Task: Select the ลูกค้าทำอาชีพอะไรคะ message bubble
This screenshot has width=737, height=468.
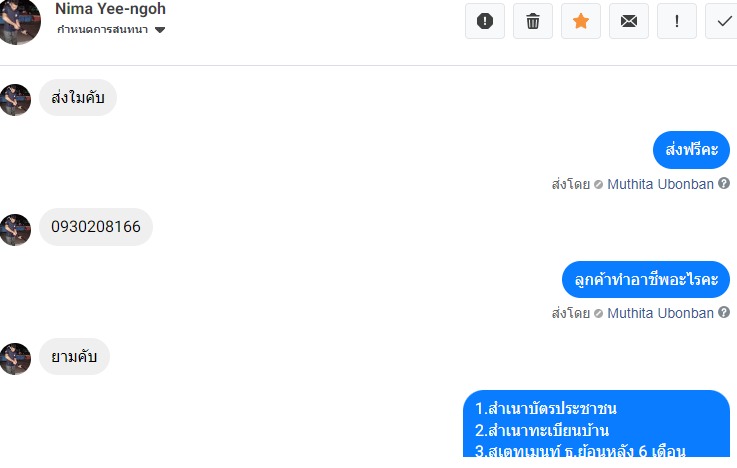Action: (646, 280)
